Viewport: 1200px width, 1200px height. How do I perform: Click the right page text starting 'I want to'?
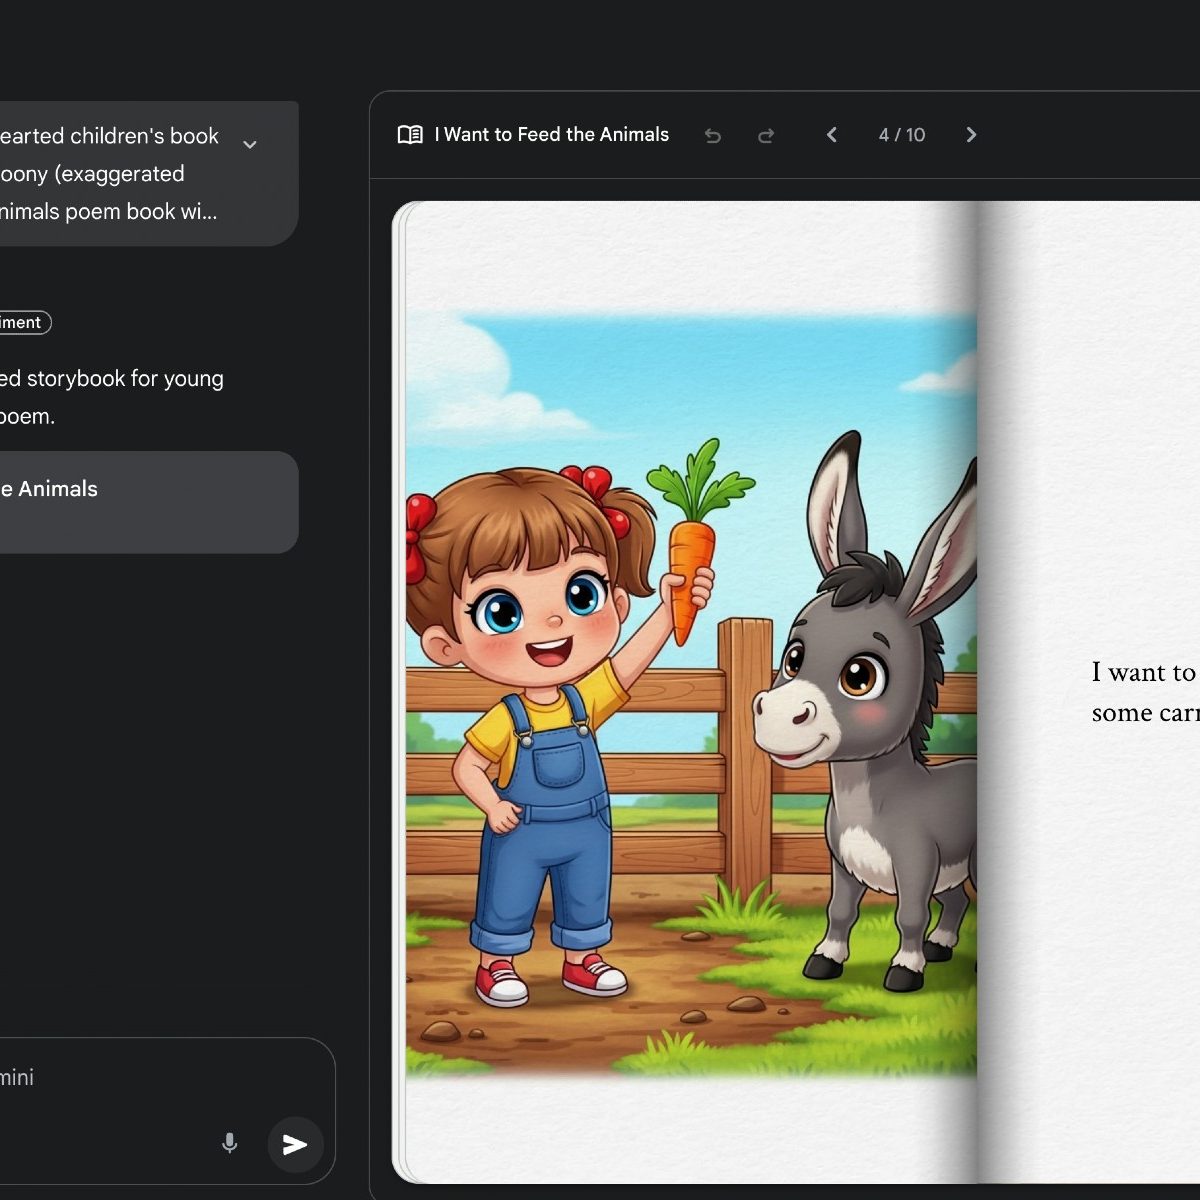pos(1143,692)
